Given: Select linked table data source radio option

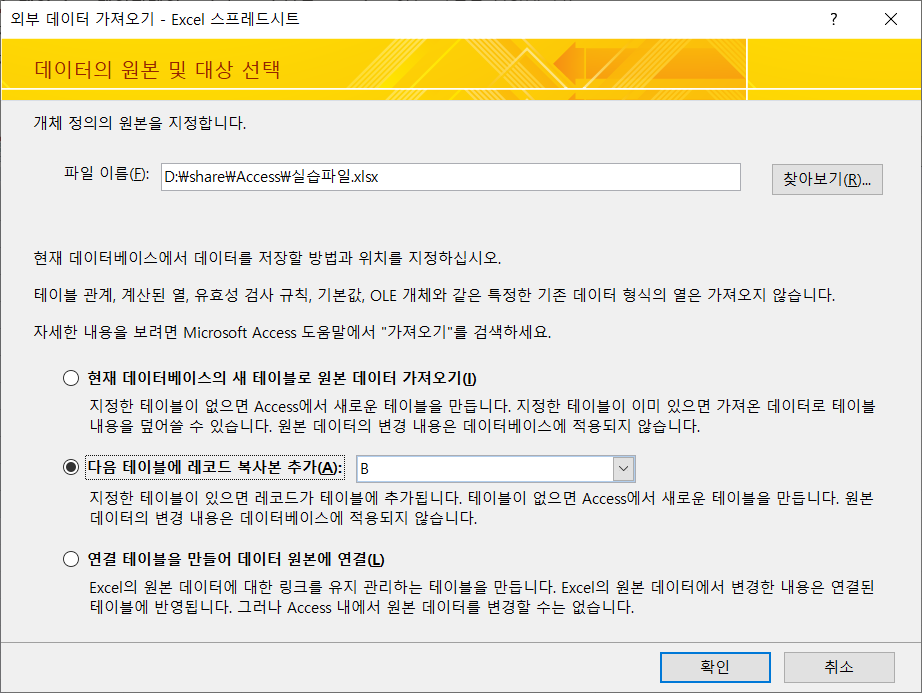Looking at the screenshot, I should (x=71, y=558).
